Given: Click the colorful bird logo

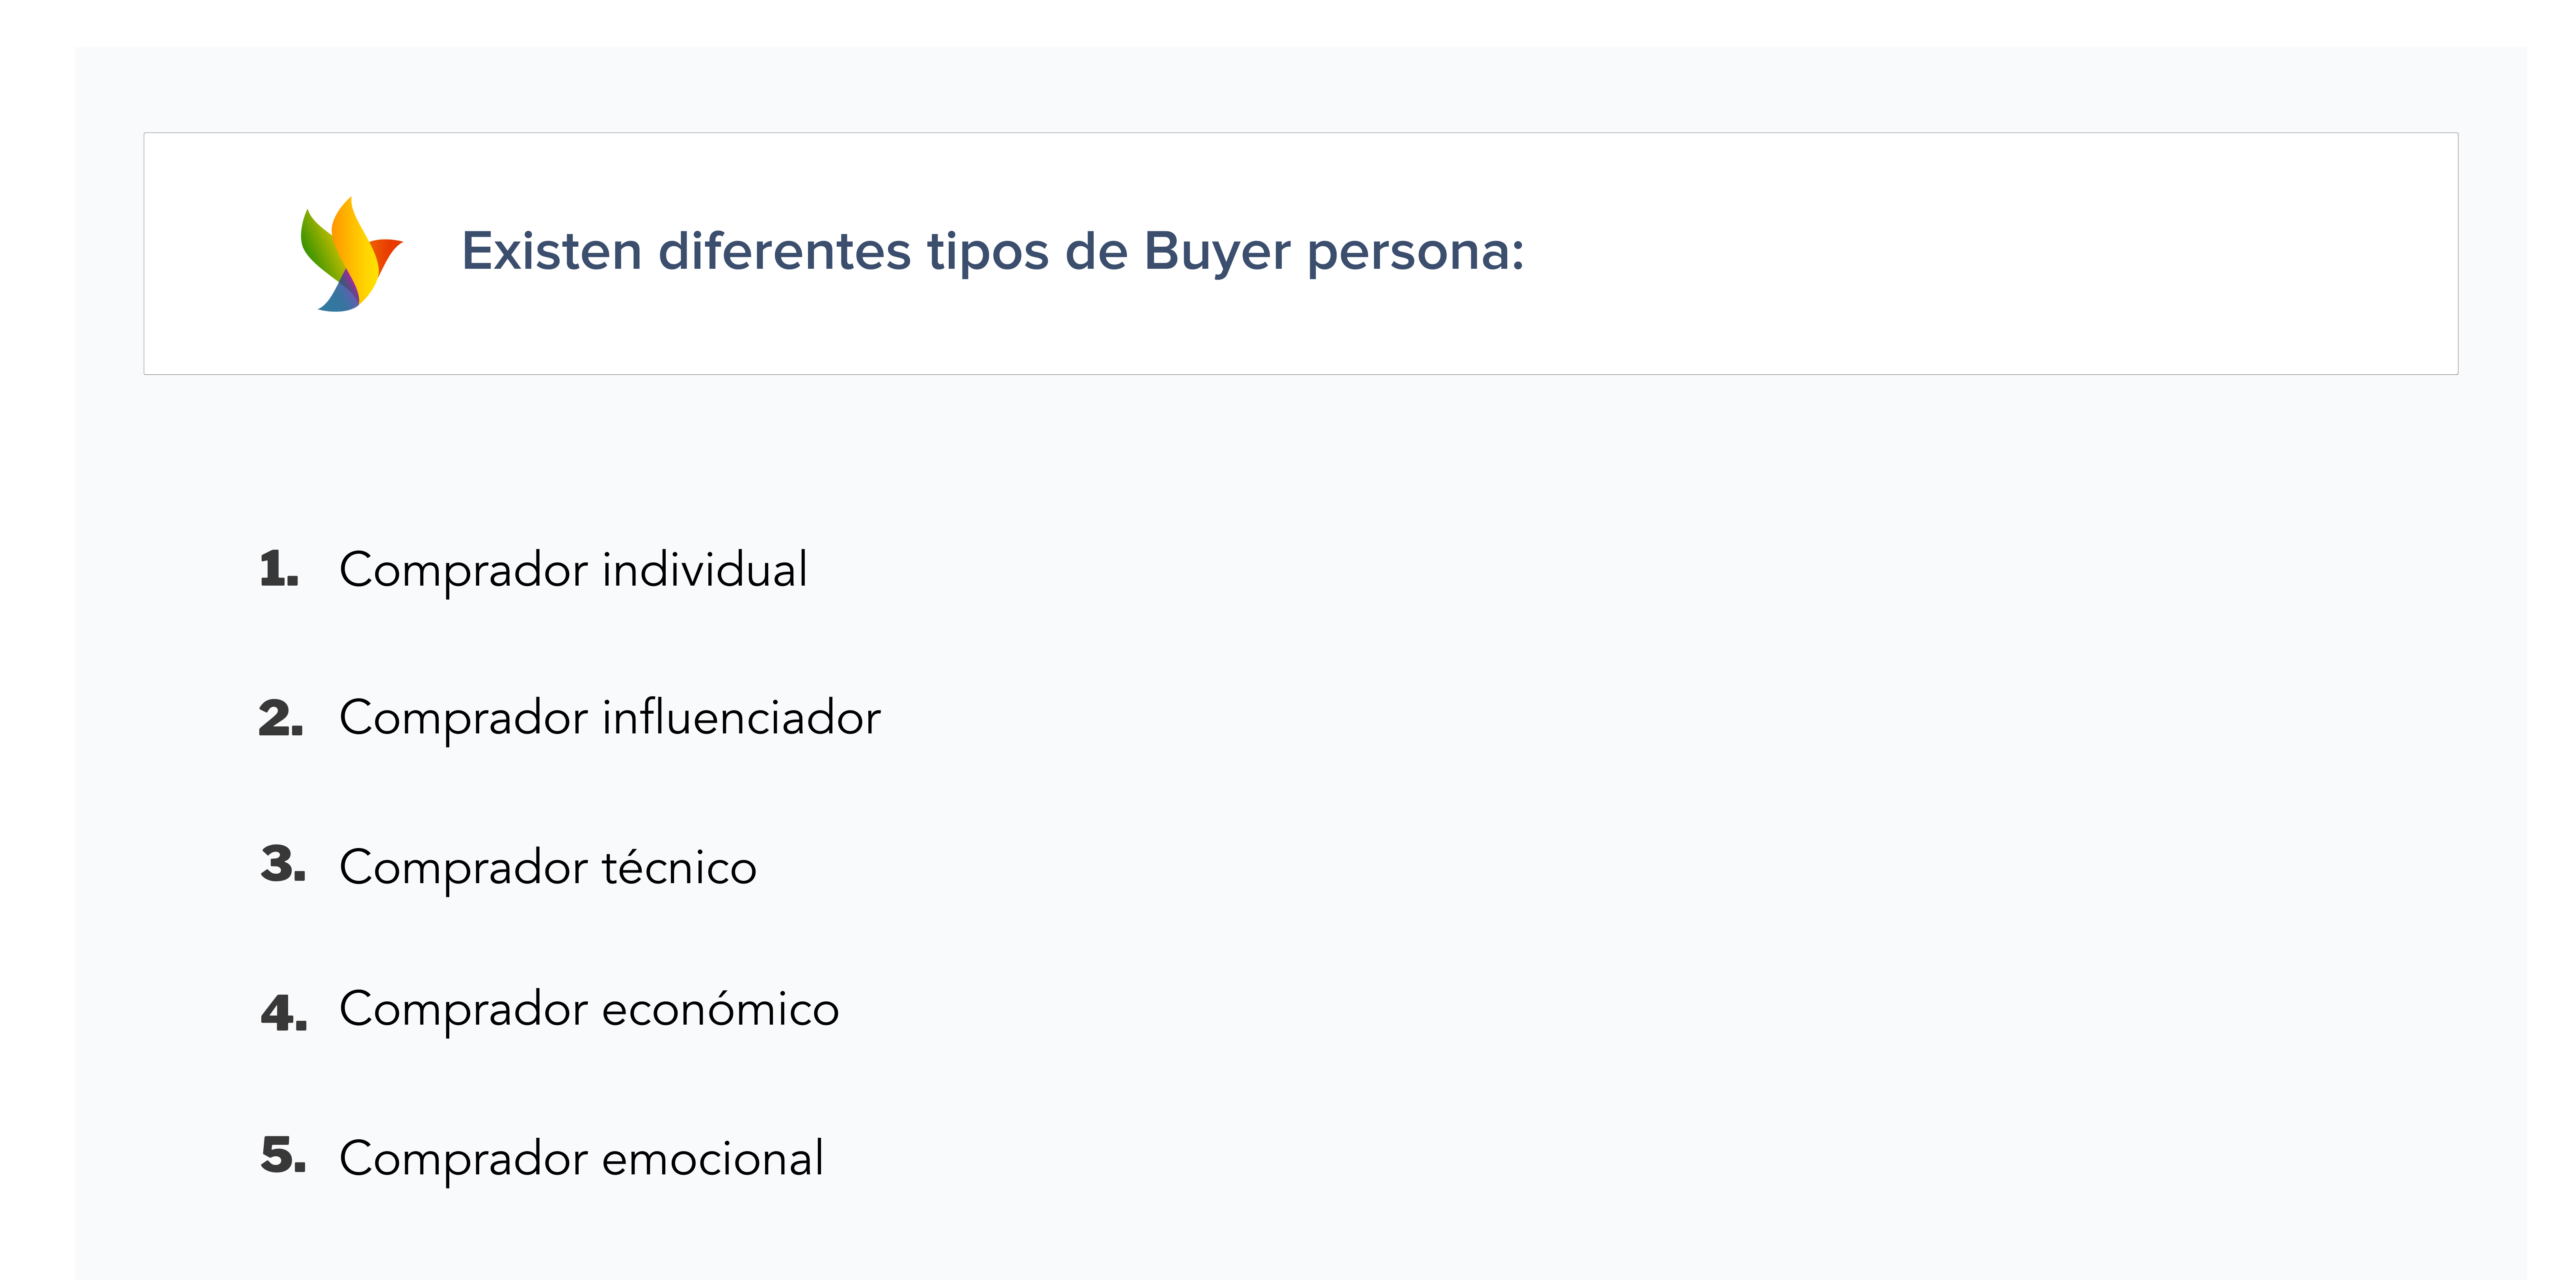Looking at the screenshot, I should (350, 254).
